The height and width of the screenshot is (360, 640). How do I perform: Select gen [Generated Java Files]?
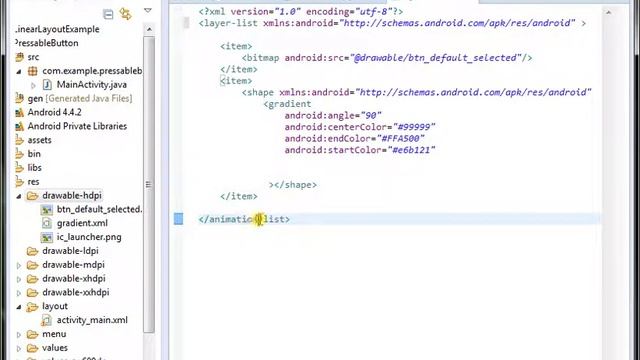[80, 98]
